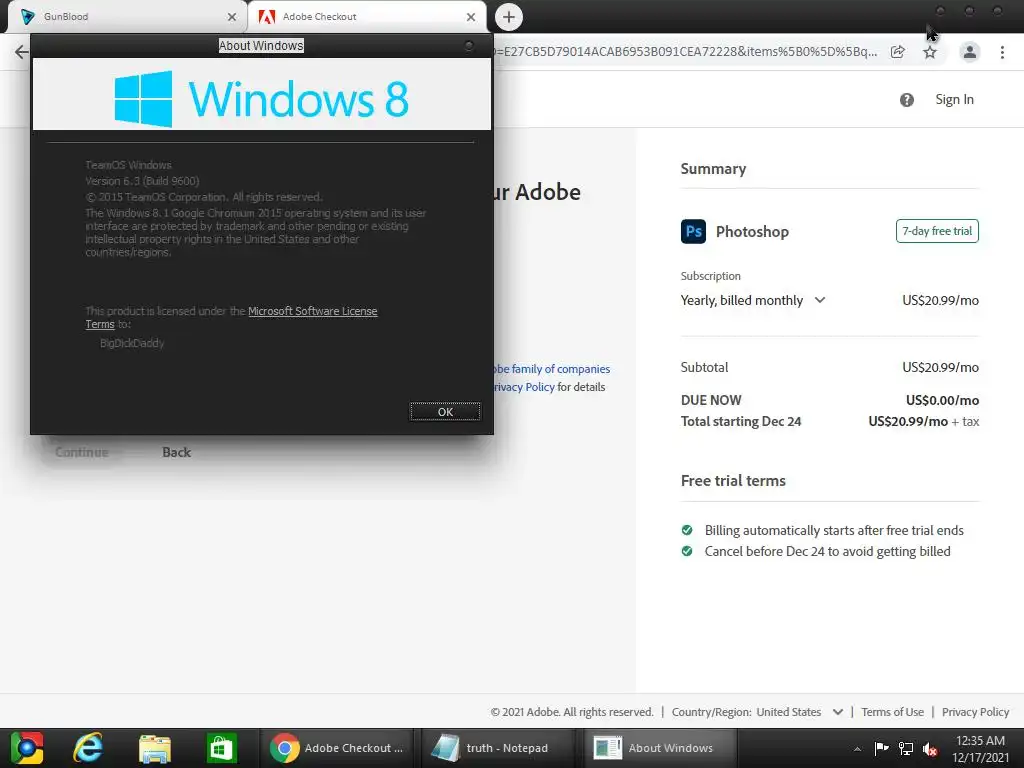Open the Adobe family of companies link
The image size is (1024, 768).
[552, 369]
